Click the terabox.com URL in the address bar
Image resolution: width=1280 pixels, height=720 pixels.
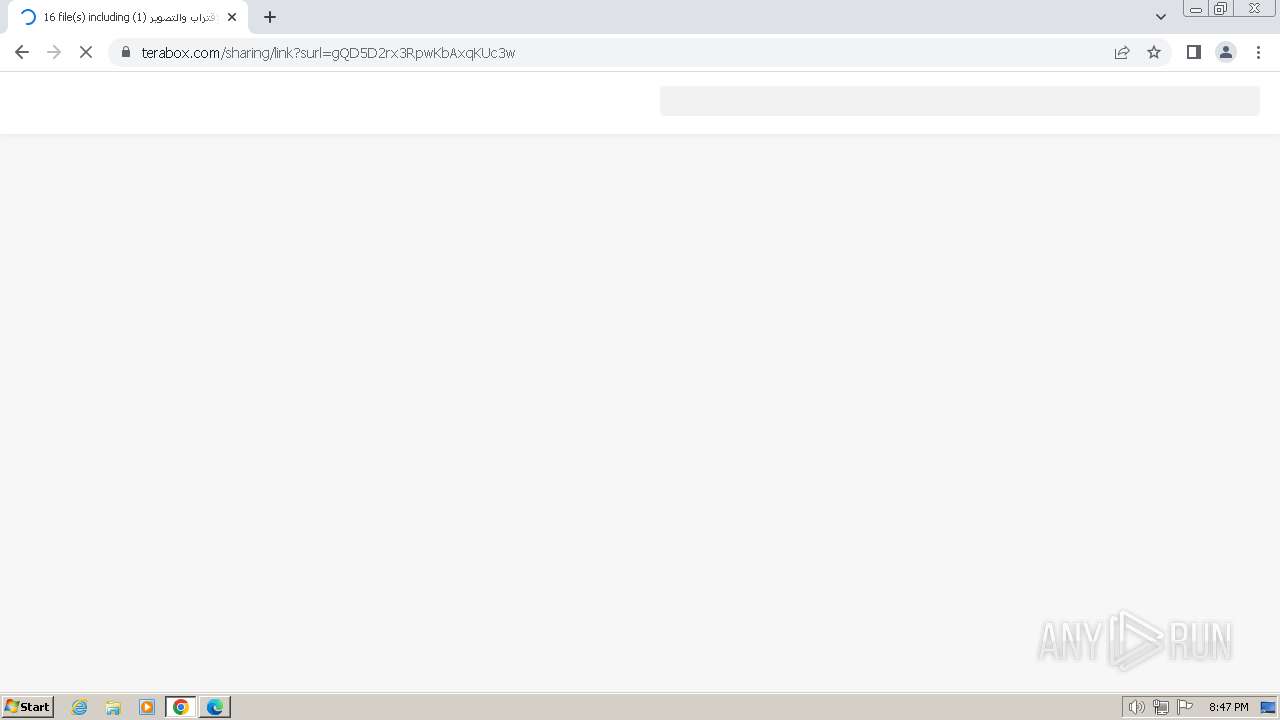pyautogui.click(x=328, y=53)
